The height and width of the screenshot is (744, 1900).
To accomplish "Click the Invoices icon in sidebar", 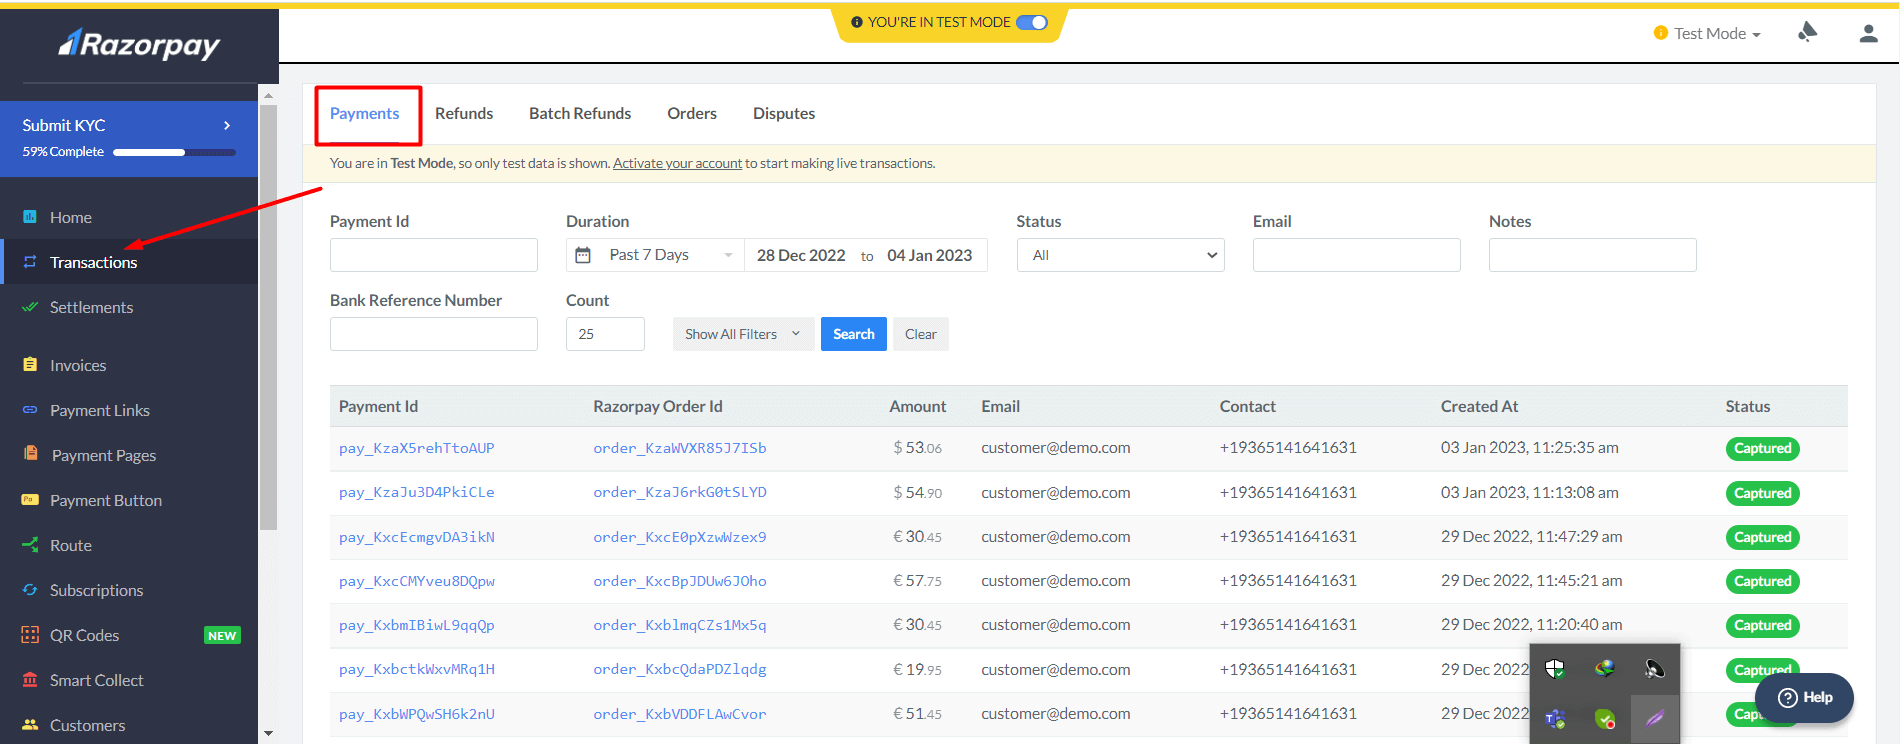I will [x=30, y=365].
